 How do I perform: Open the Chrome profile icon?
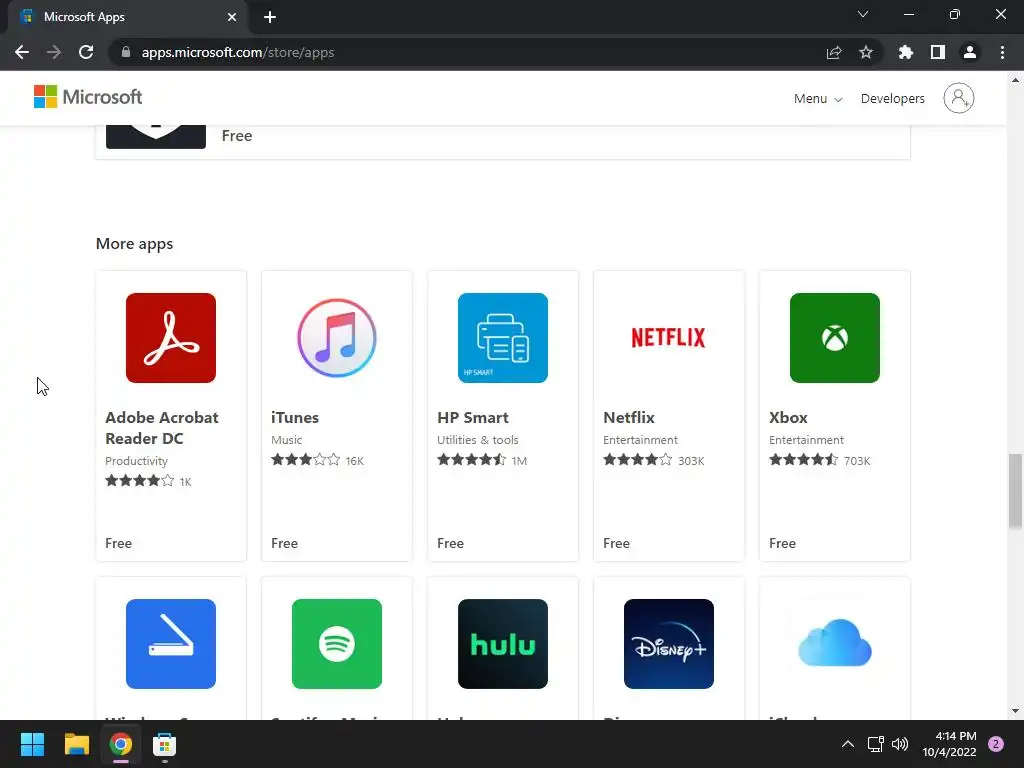[x=969, y=52]
